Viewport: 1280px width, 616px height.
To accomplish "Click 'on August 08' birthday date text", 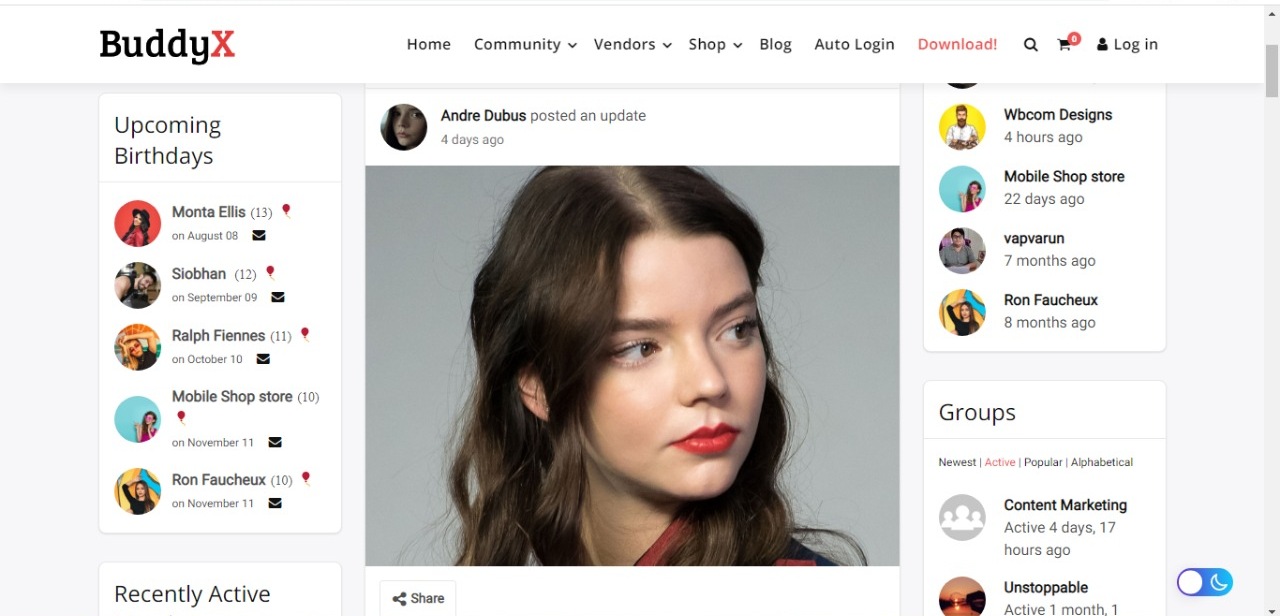I will 205,236.
